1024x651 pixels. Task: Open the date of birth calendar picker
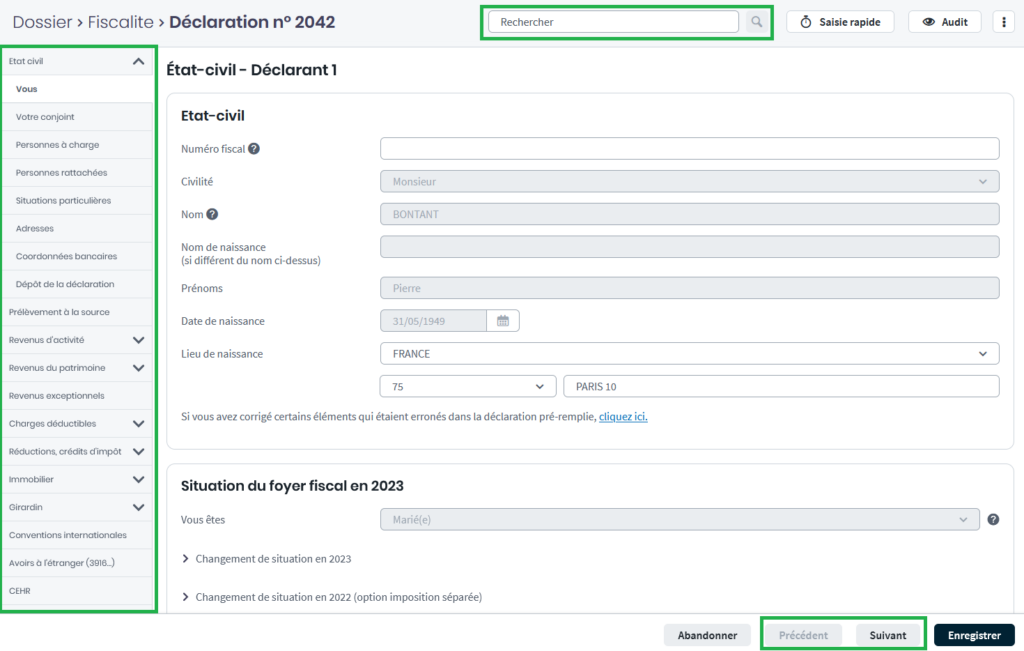(x=503, y=321)
